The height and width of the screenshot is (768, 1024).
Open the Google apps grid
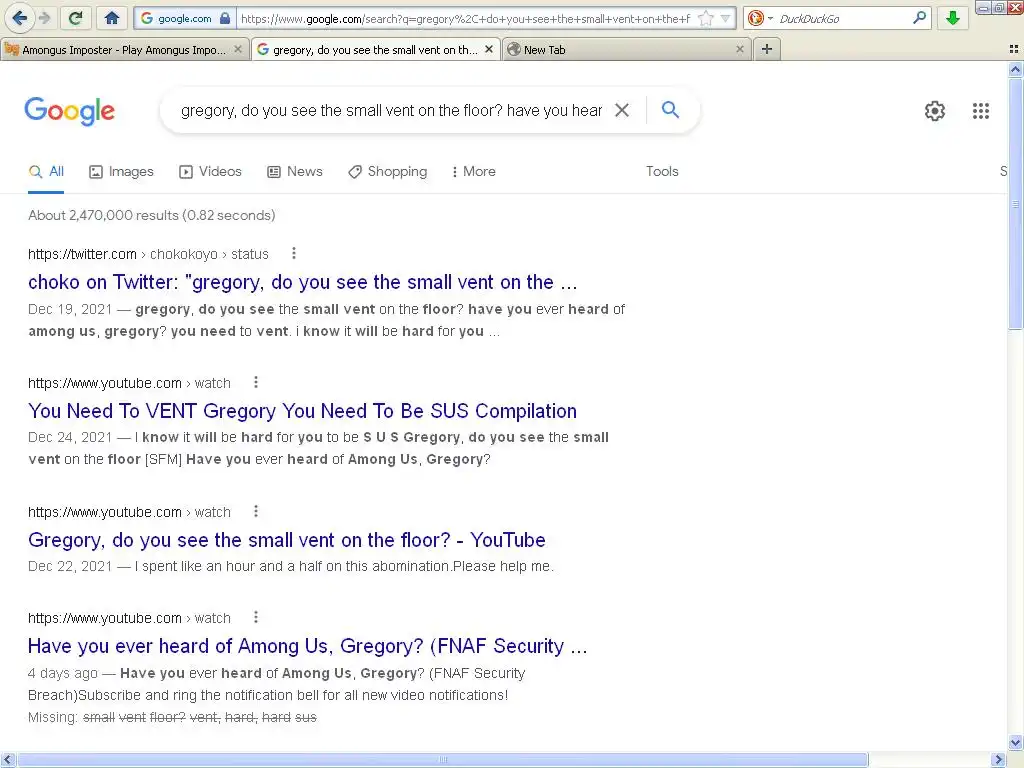click(980, 111)
